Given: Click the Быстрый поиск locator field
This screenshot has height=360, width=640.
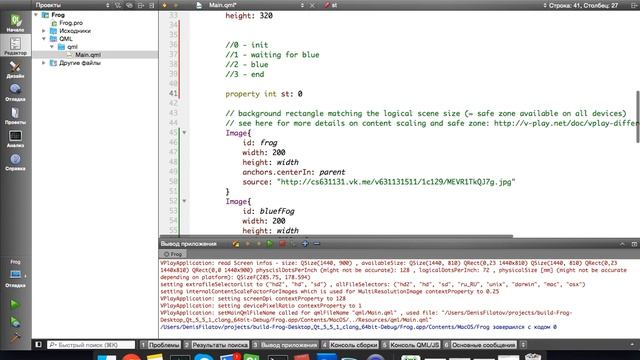Looking at the screenshot, I should (x=91, y=345).
